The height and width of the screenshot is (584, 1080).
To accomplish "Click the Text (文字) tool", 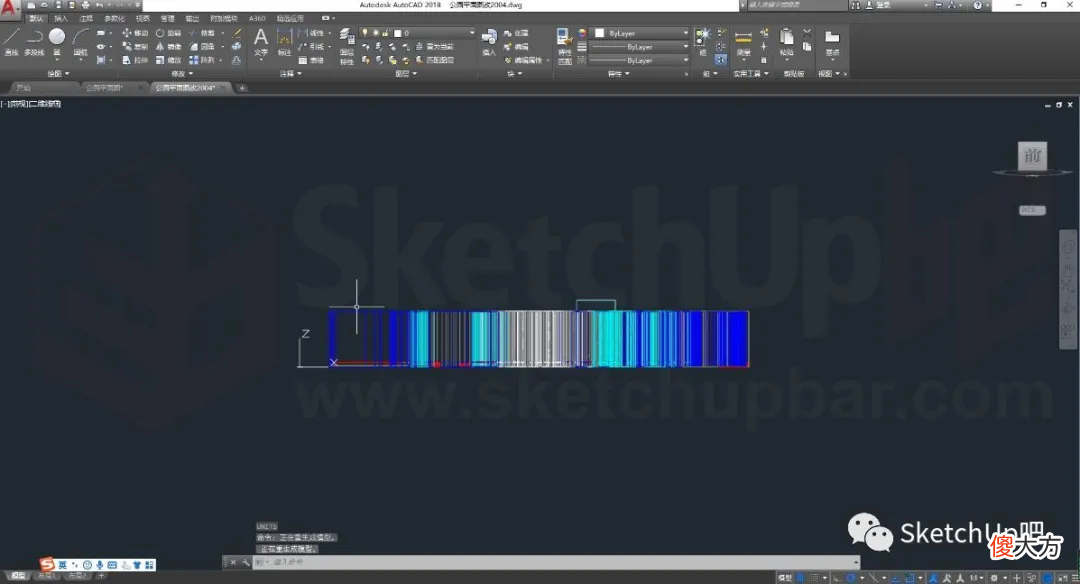I will click(261, 41).
